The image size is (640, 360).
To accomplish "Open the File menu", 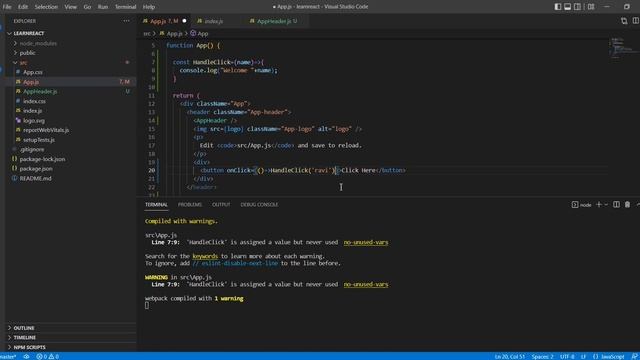I will (x=7, y=7).
